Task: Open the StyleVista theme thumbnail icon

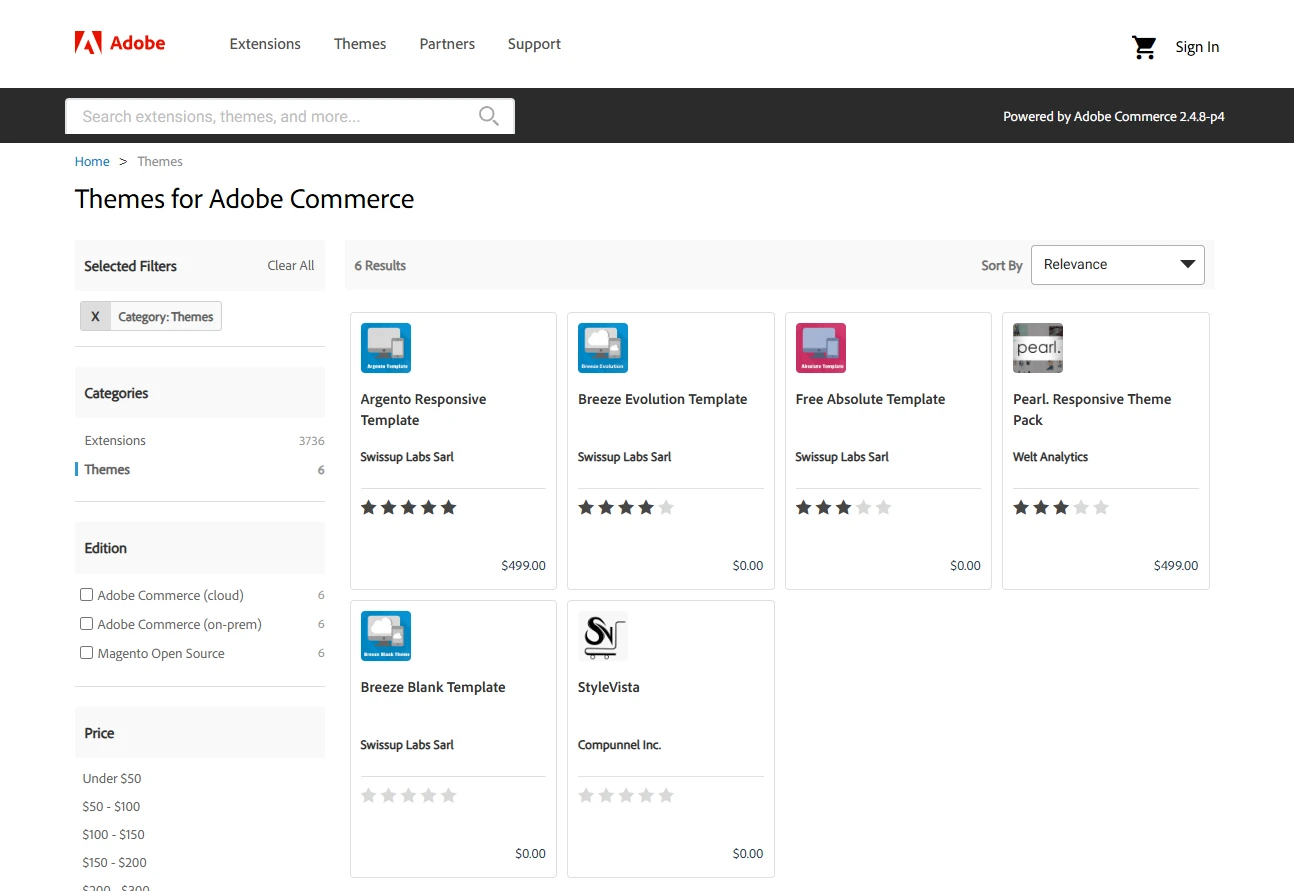Action: point(602,635)
